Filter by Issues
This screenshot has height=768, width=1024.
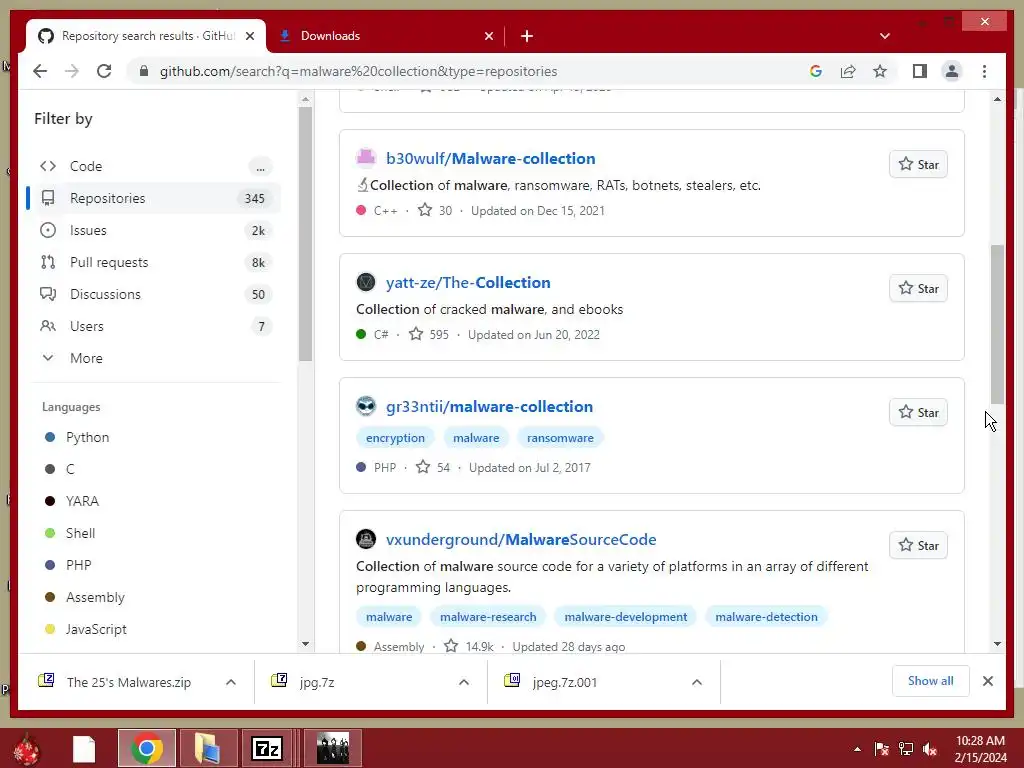155,230
